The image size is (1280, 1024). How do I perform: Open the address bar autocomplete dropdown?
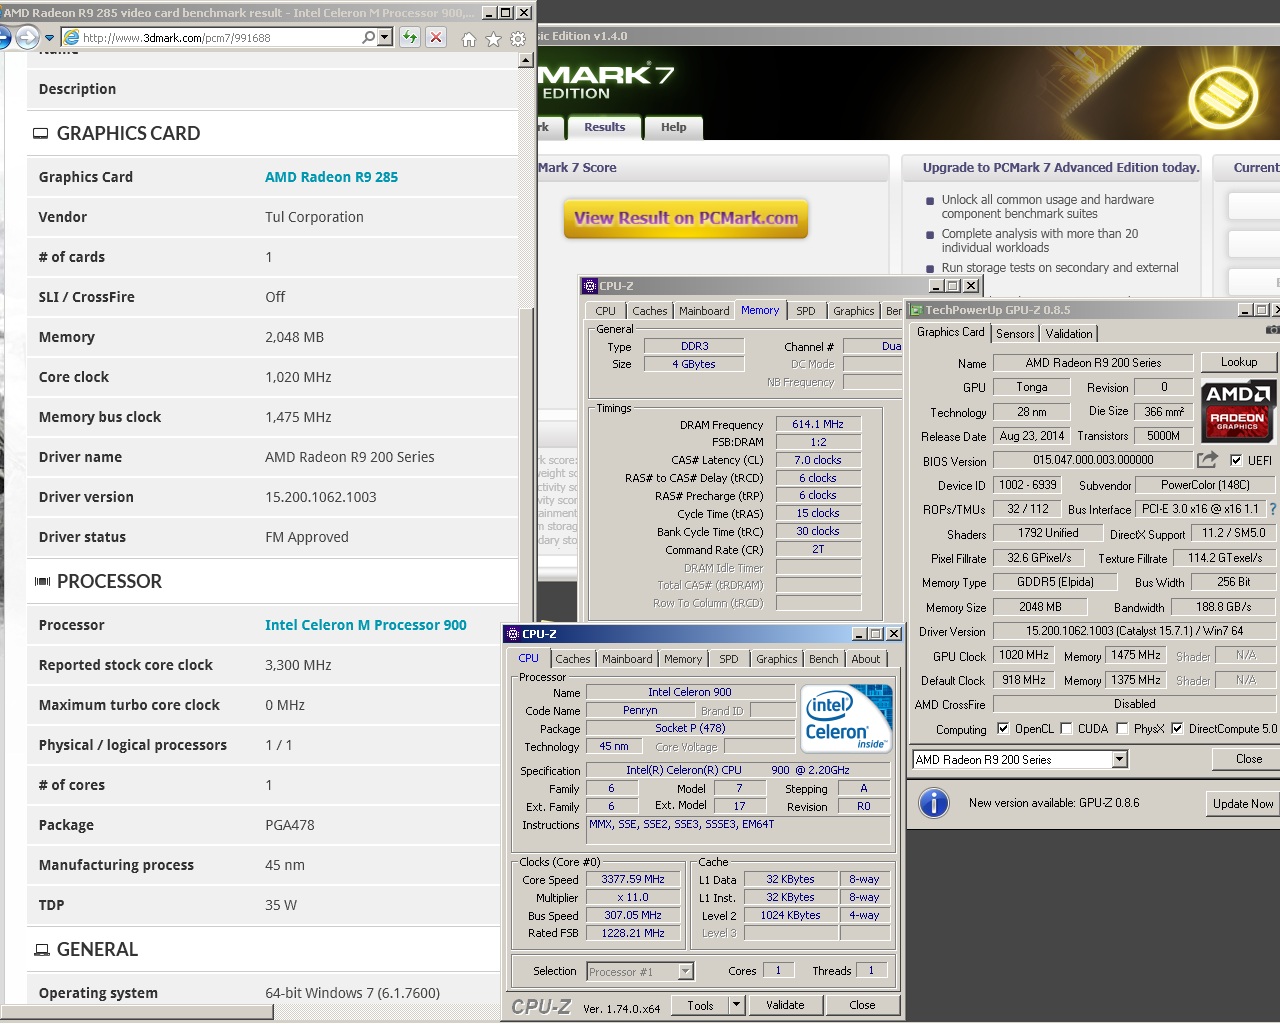click(385, 37)
